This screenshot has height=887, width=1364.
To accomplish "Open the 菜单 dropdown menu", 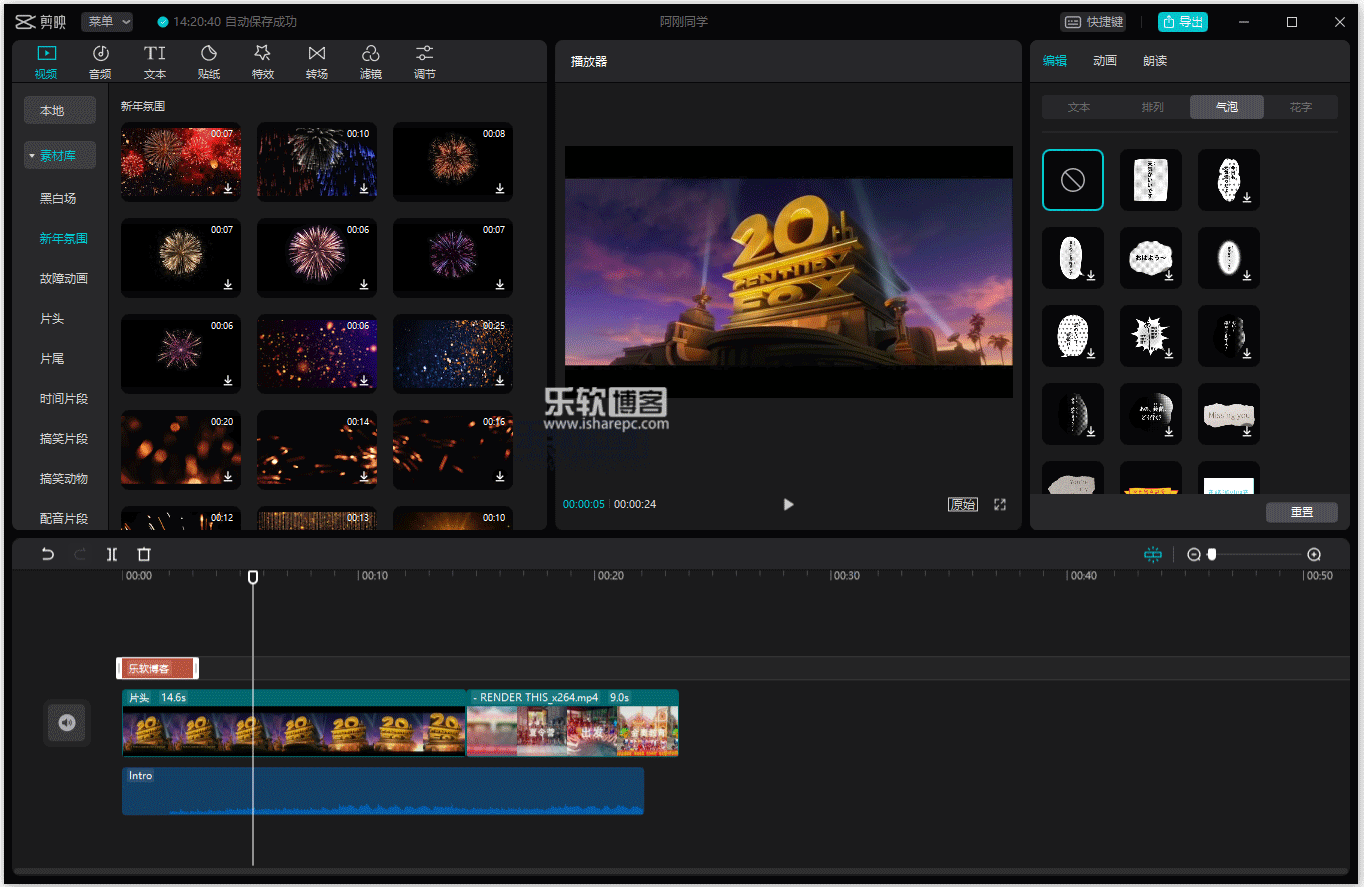I will (x=107, y=21).
